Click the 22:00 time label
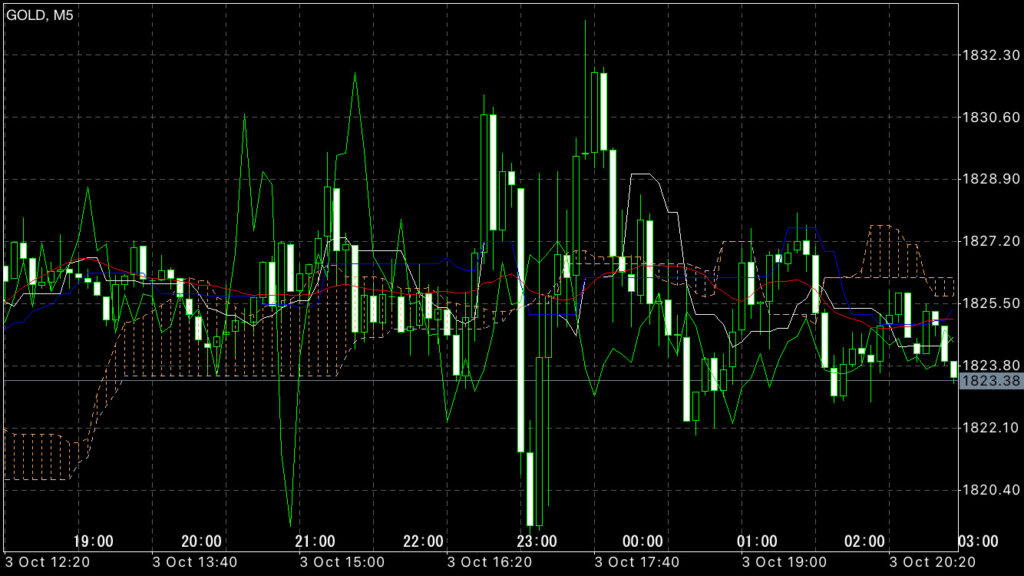1024x576 pixels. (423, 541)
